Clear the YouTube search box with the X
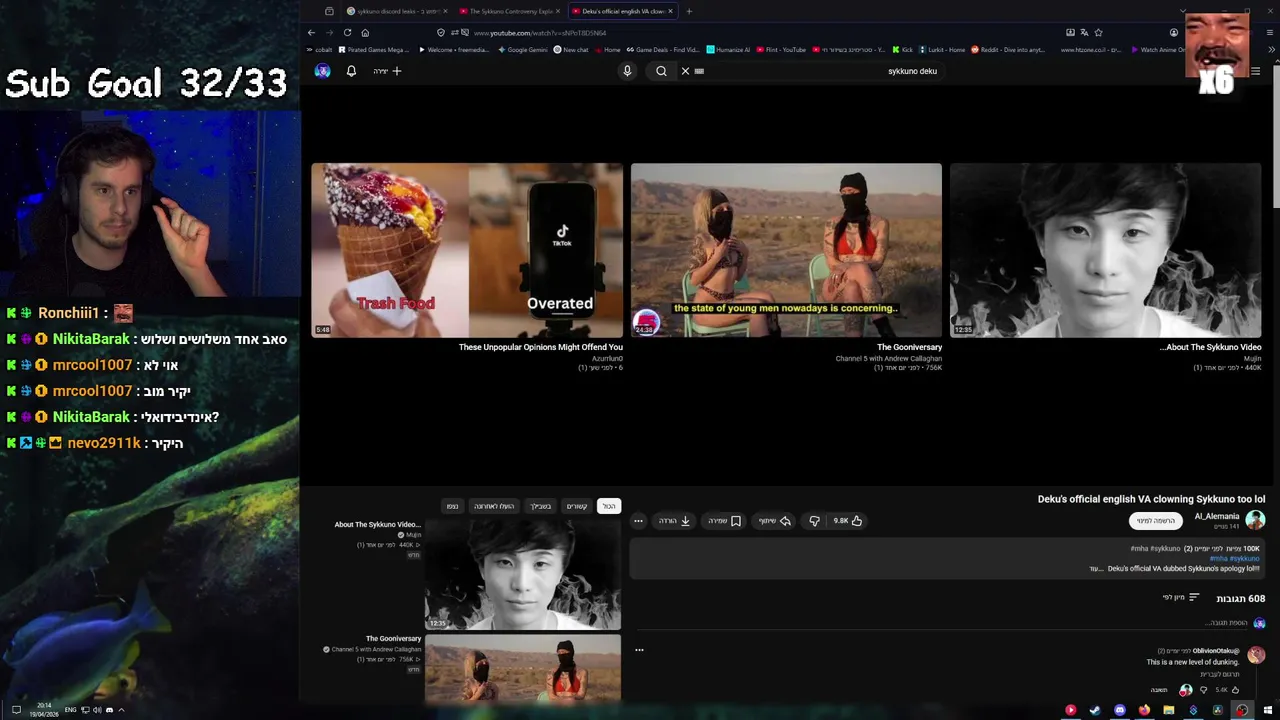1280x720 pixels. coord(685,71)
